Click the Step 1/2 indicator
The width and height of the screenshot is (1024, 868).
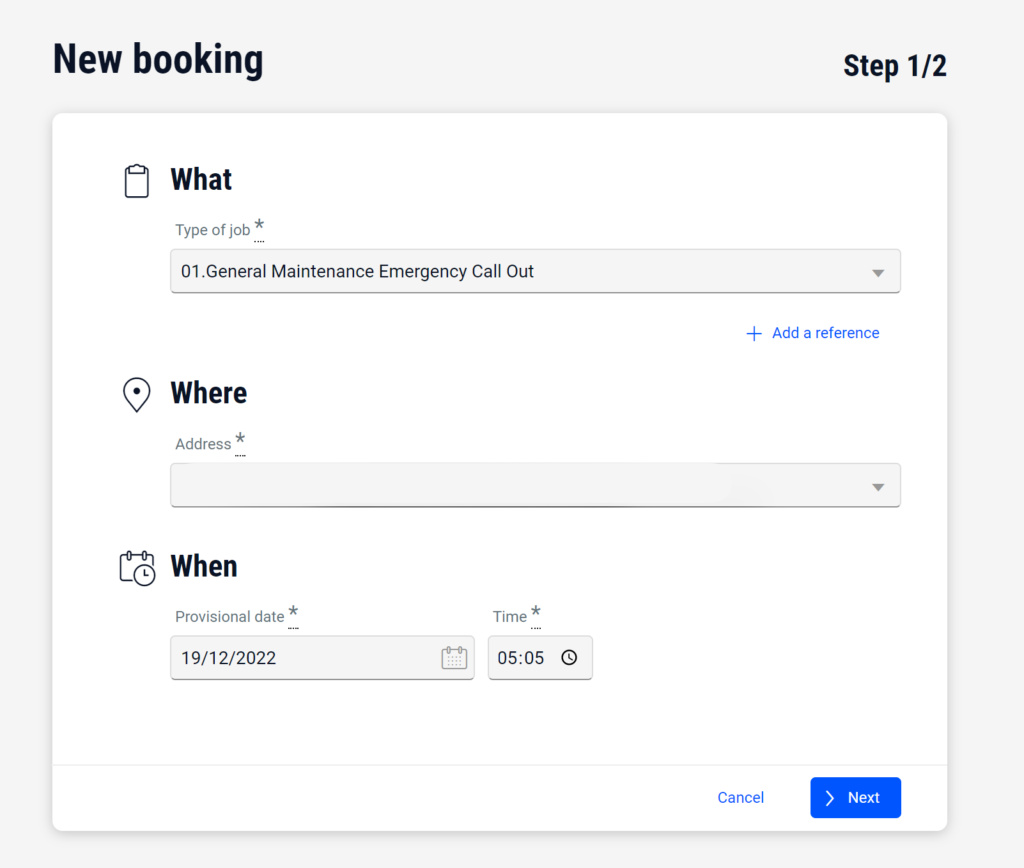pyautogui.click(x=894, y=66)
